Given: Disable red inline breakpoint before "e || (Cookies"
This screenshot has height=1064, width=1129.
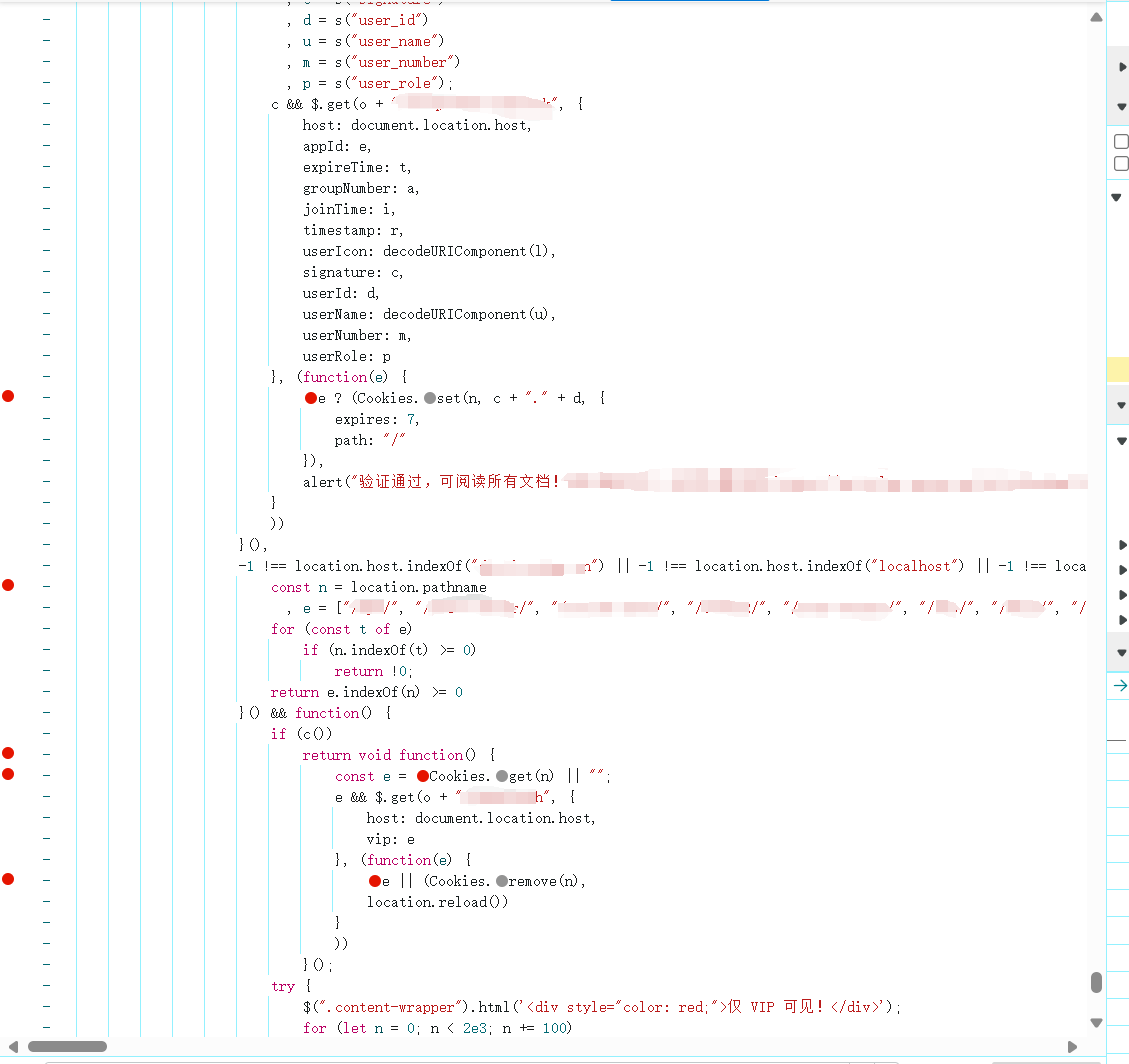Looking at the screenshot, I should tap(375, 881).
